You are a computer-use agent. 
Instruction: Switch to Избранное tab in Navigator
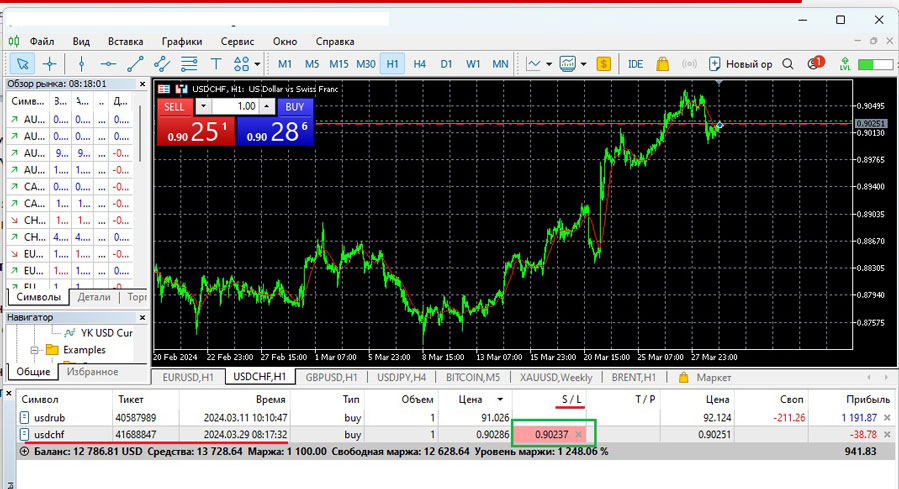[92, 371]
